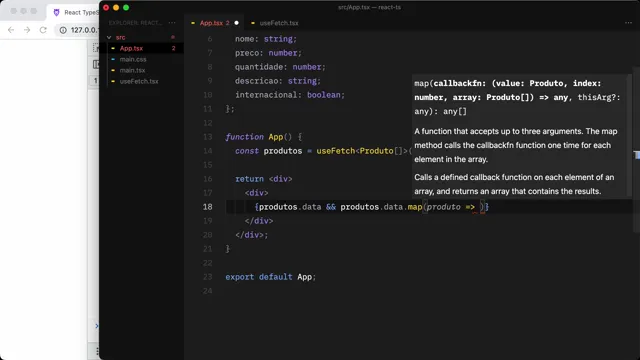Place cursor on 'preco: number;' line
The image size is (640, 360).
[268, 53]
